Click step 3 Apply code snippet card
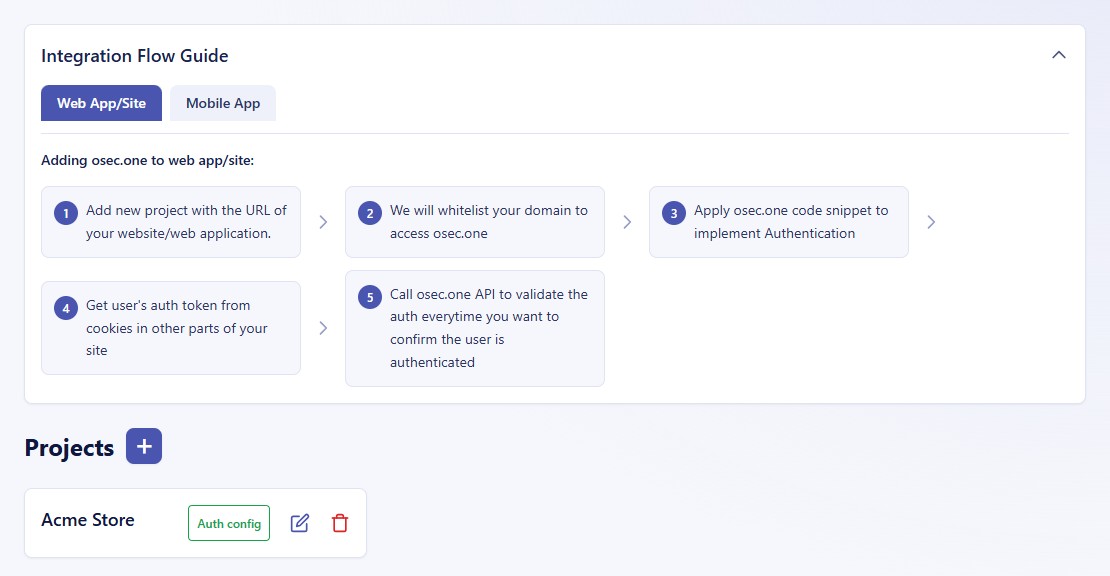Screen dimensions: 1110x576 point(779,222)
